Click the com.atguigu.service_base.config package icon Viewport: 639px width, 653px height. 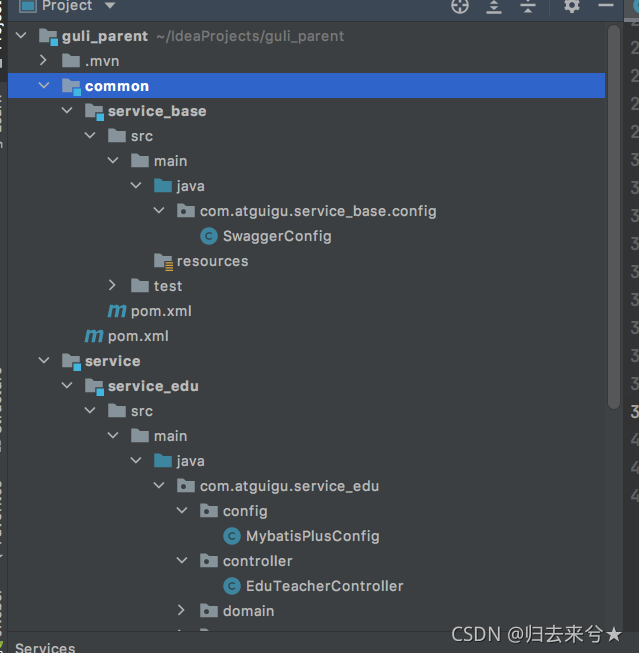point(186,211)
